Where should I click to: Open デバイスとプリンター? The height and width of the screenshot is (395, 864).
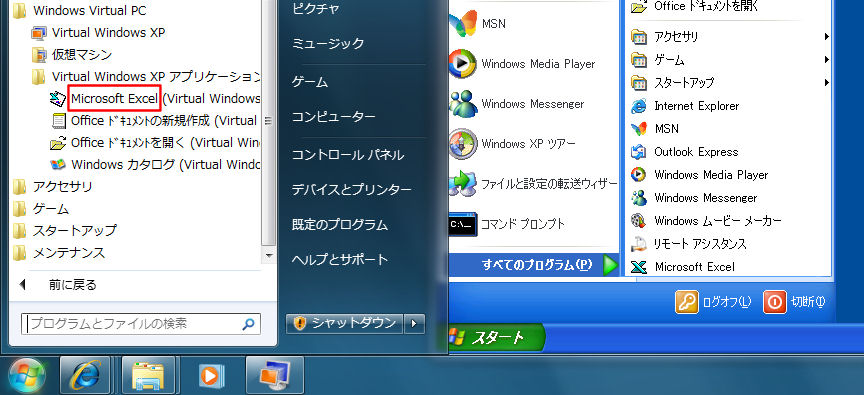pos(352,190)
